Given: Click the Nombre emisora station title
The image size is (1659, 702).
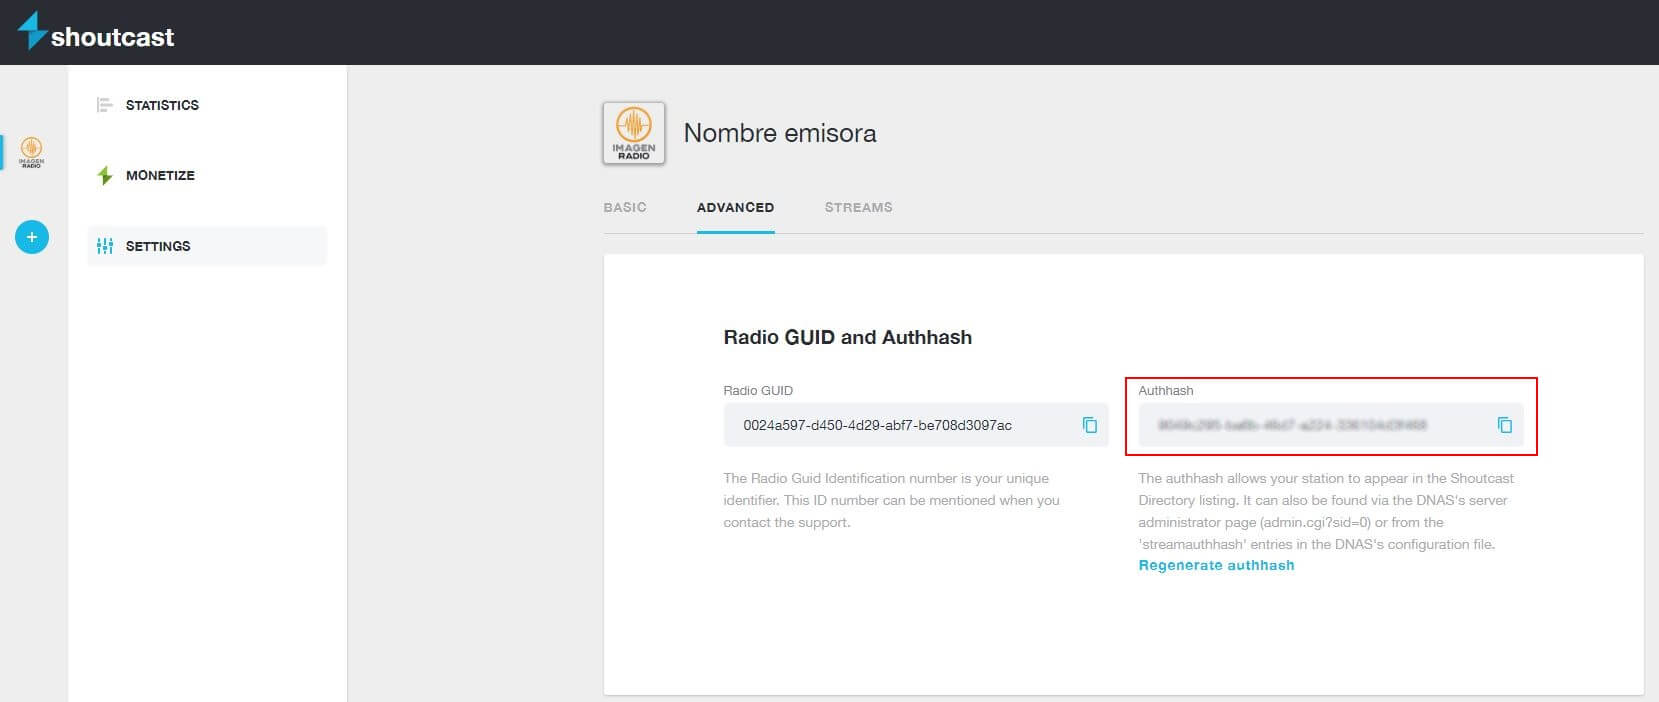Looking at the screenshot, I should [x=780, y=133].
